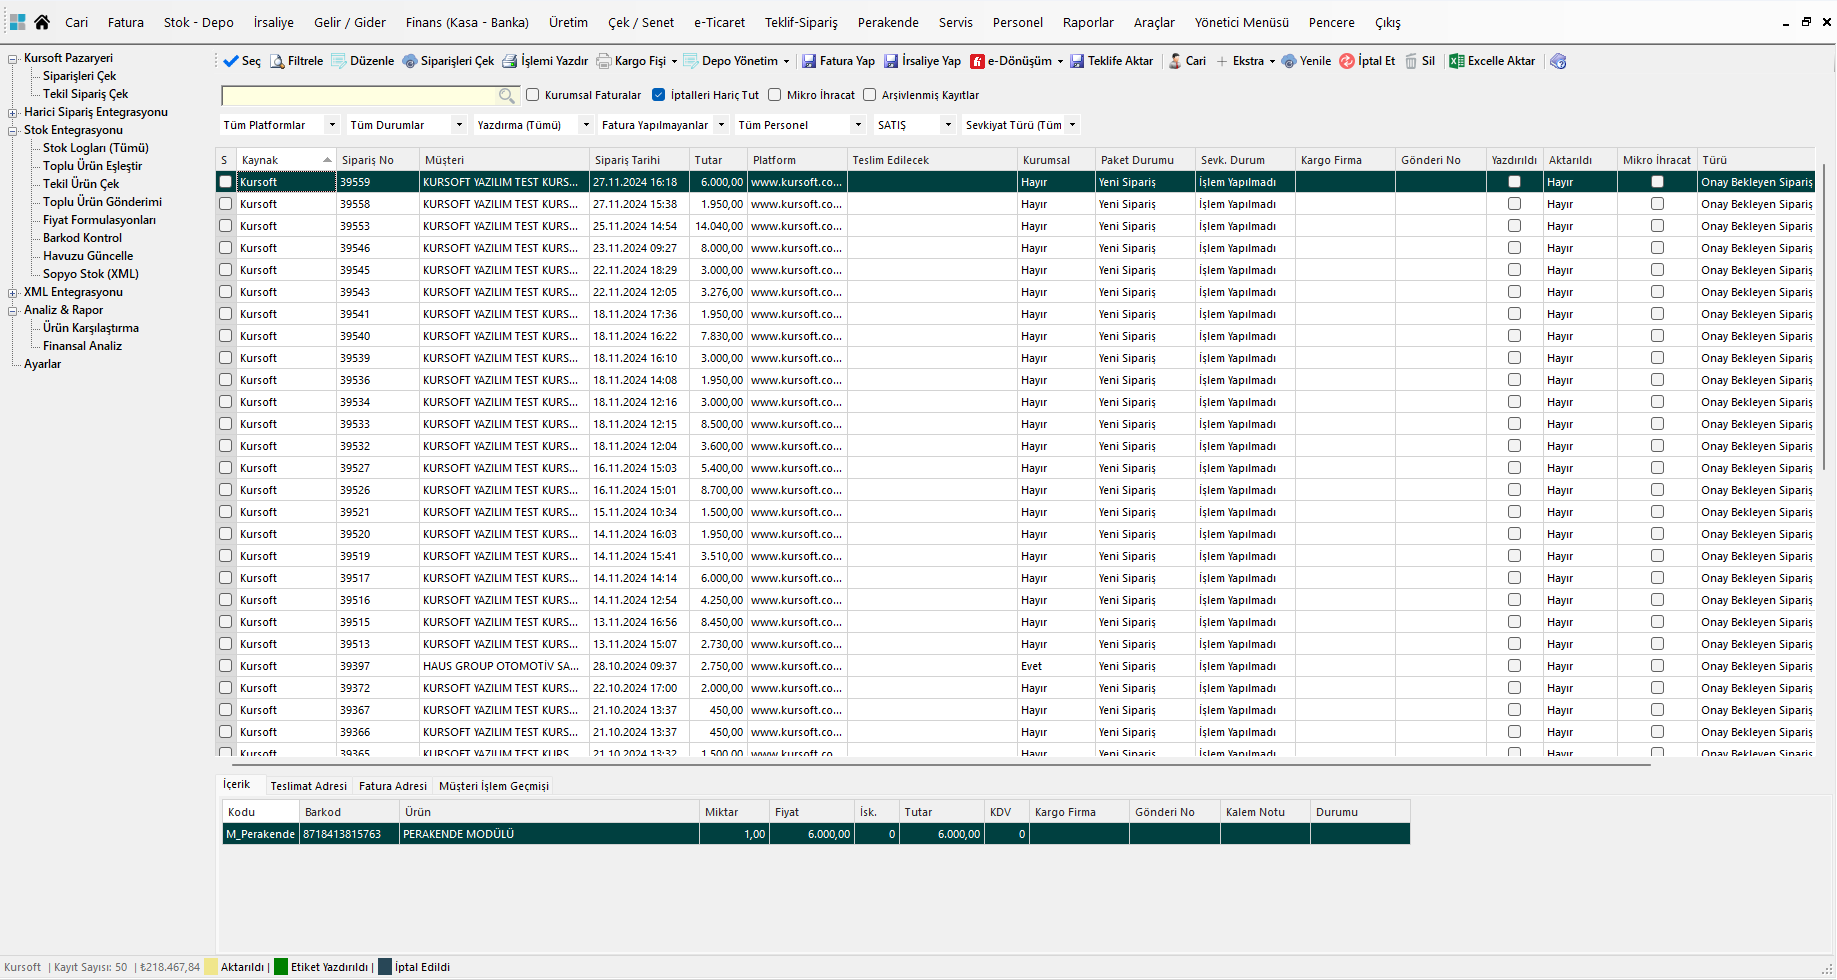Fetch orders with Siparişleri Çek toolbar icon

click(410, 61)
